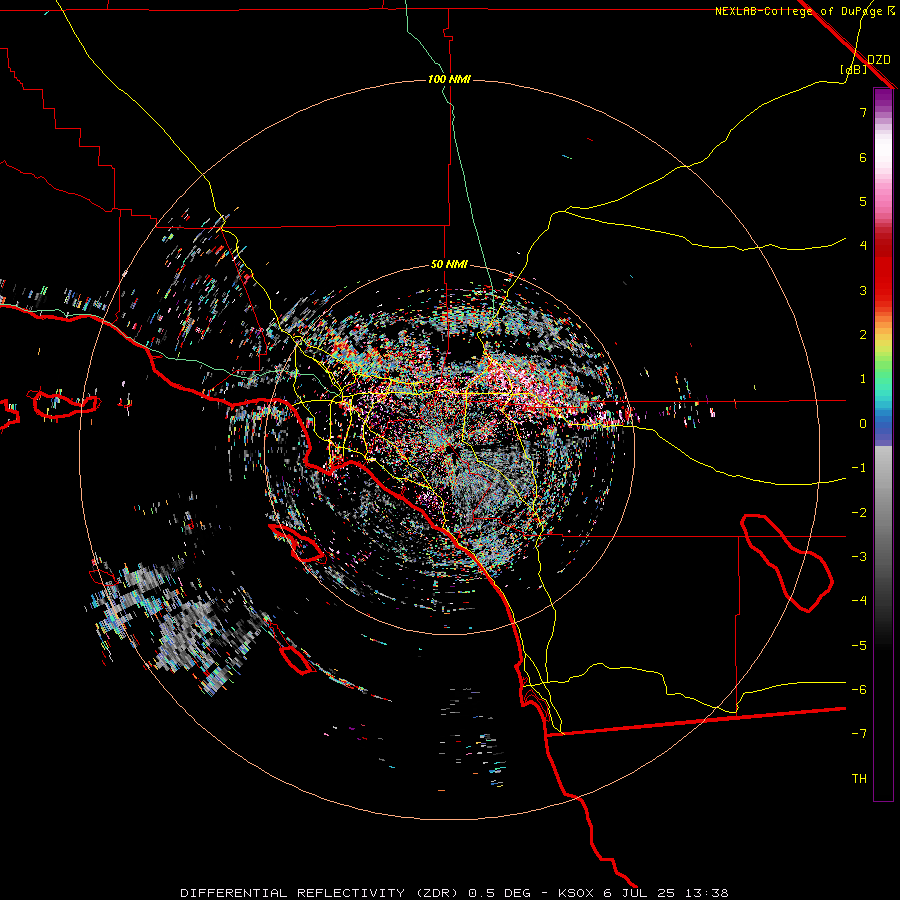The width and height of the screenshot is (900, 900).
Task: Click the -5 value on color scale
Action: 859,646
